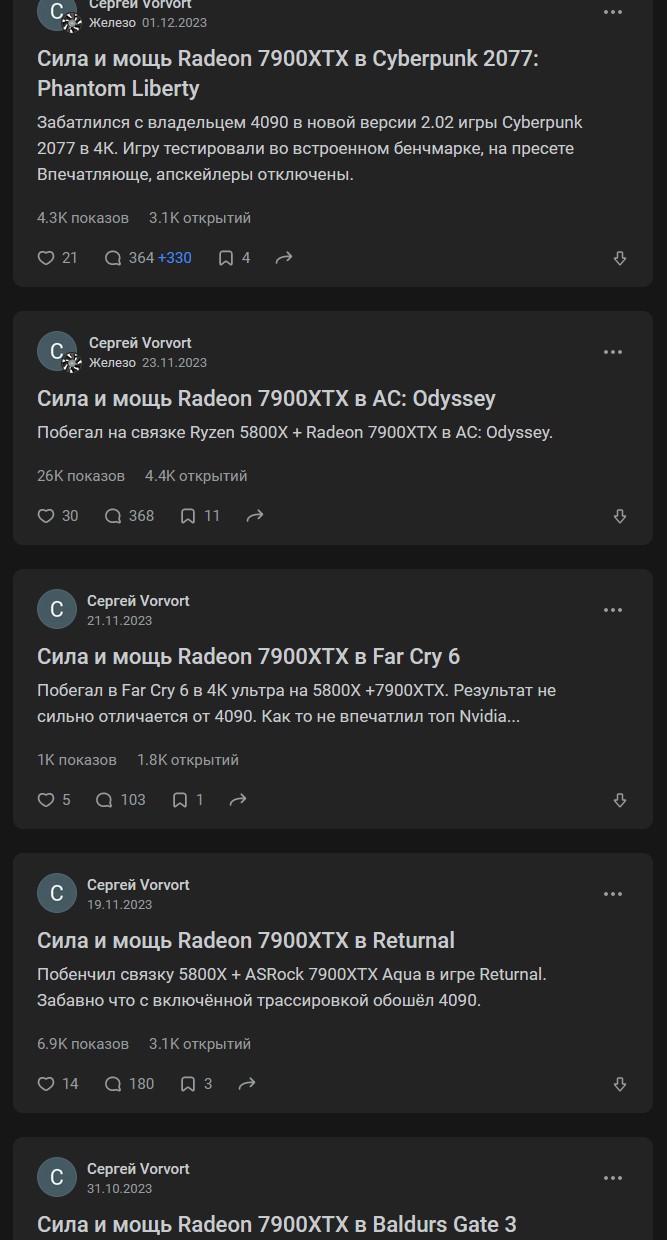Click the down arrow on the Far Cry 6 post
667x1240 pixels.
[x=620, y=800]
